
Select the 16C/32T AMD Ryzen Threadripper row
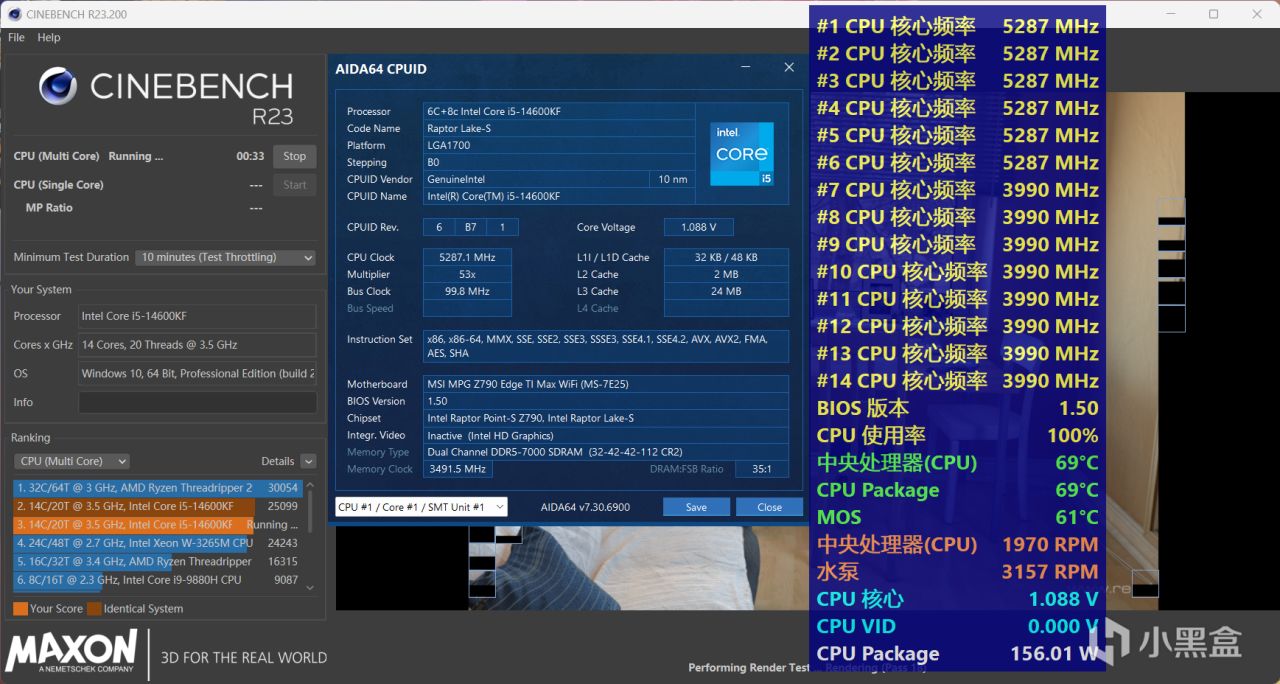157,562
